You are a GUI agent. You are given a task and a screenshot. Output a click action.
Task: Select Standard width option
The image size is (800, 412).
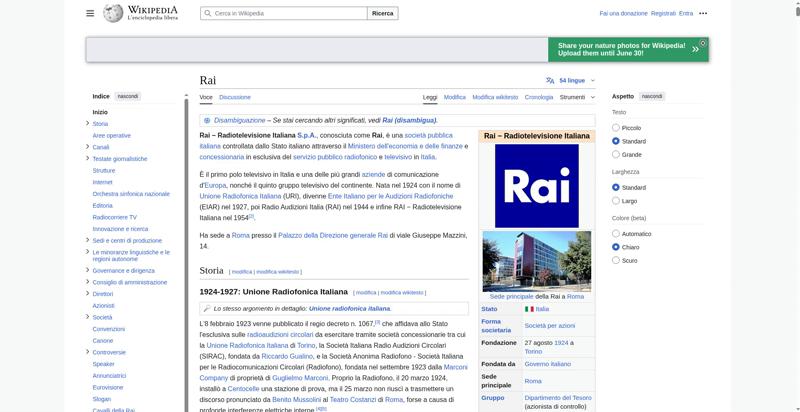click(x=616, y=187)
